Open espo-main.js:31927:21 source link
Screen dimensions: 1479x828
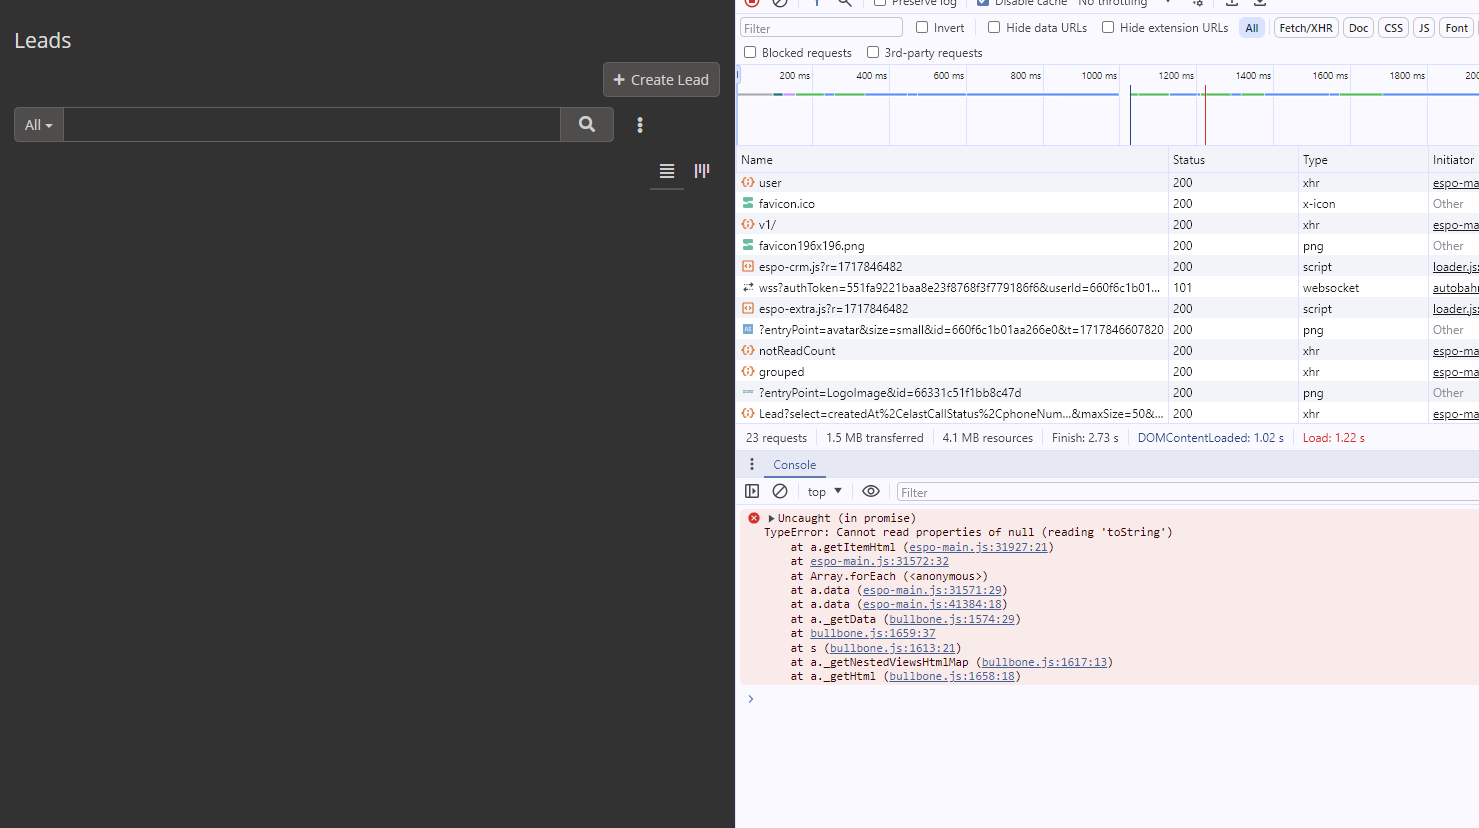[x=978, y=547]
